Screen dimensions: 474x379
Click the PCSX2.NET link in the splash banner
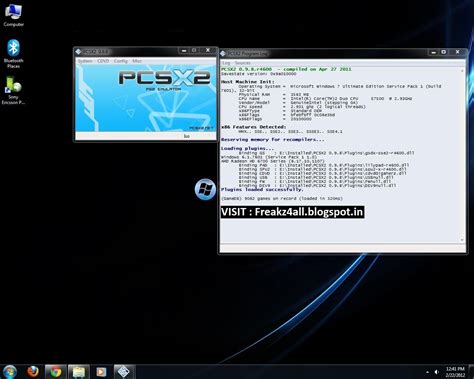[x=201, y=128]
